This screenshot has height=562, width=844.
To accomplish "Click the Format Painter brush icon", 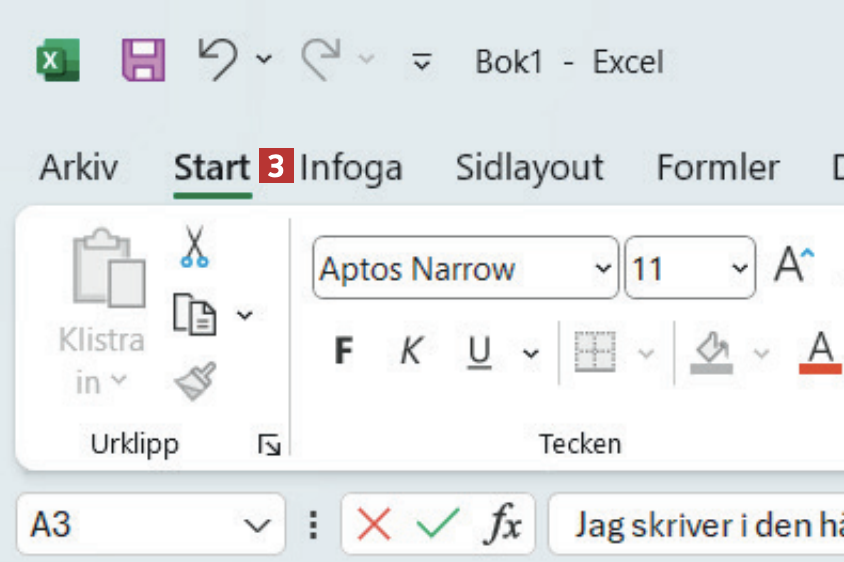I will coord(195,382).
